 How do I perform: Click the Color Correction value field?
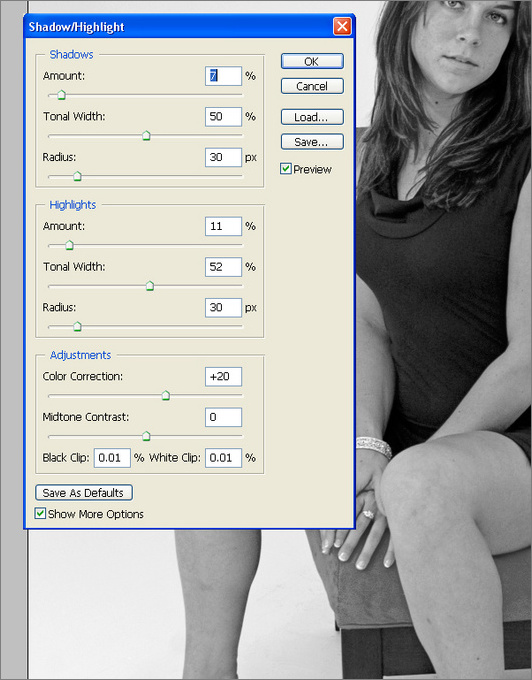223,376
